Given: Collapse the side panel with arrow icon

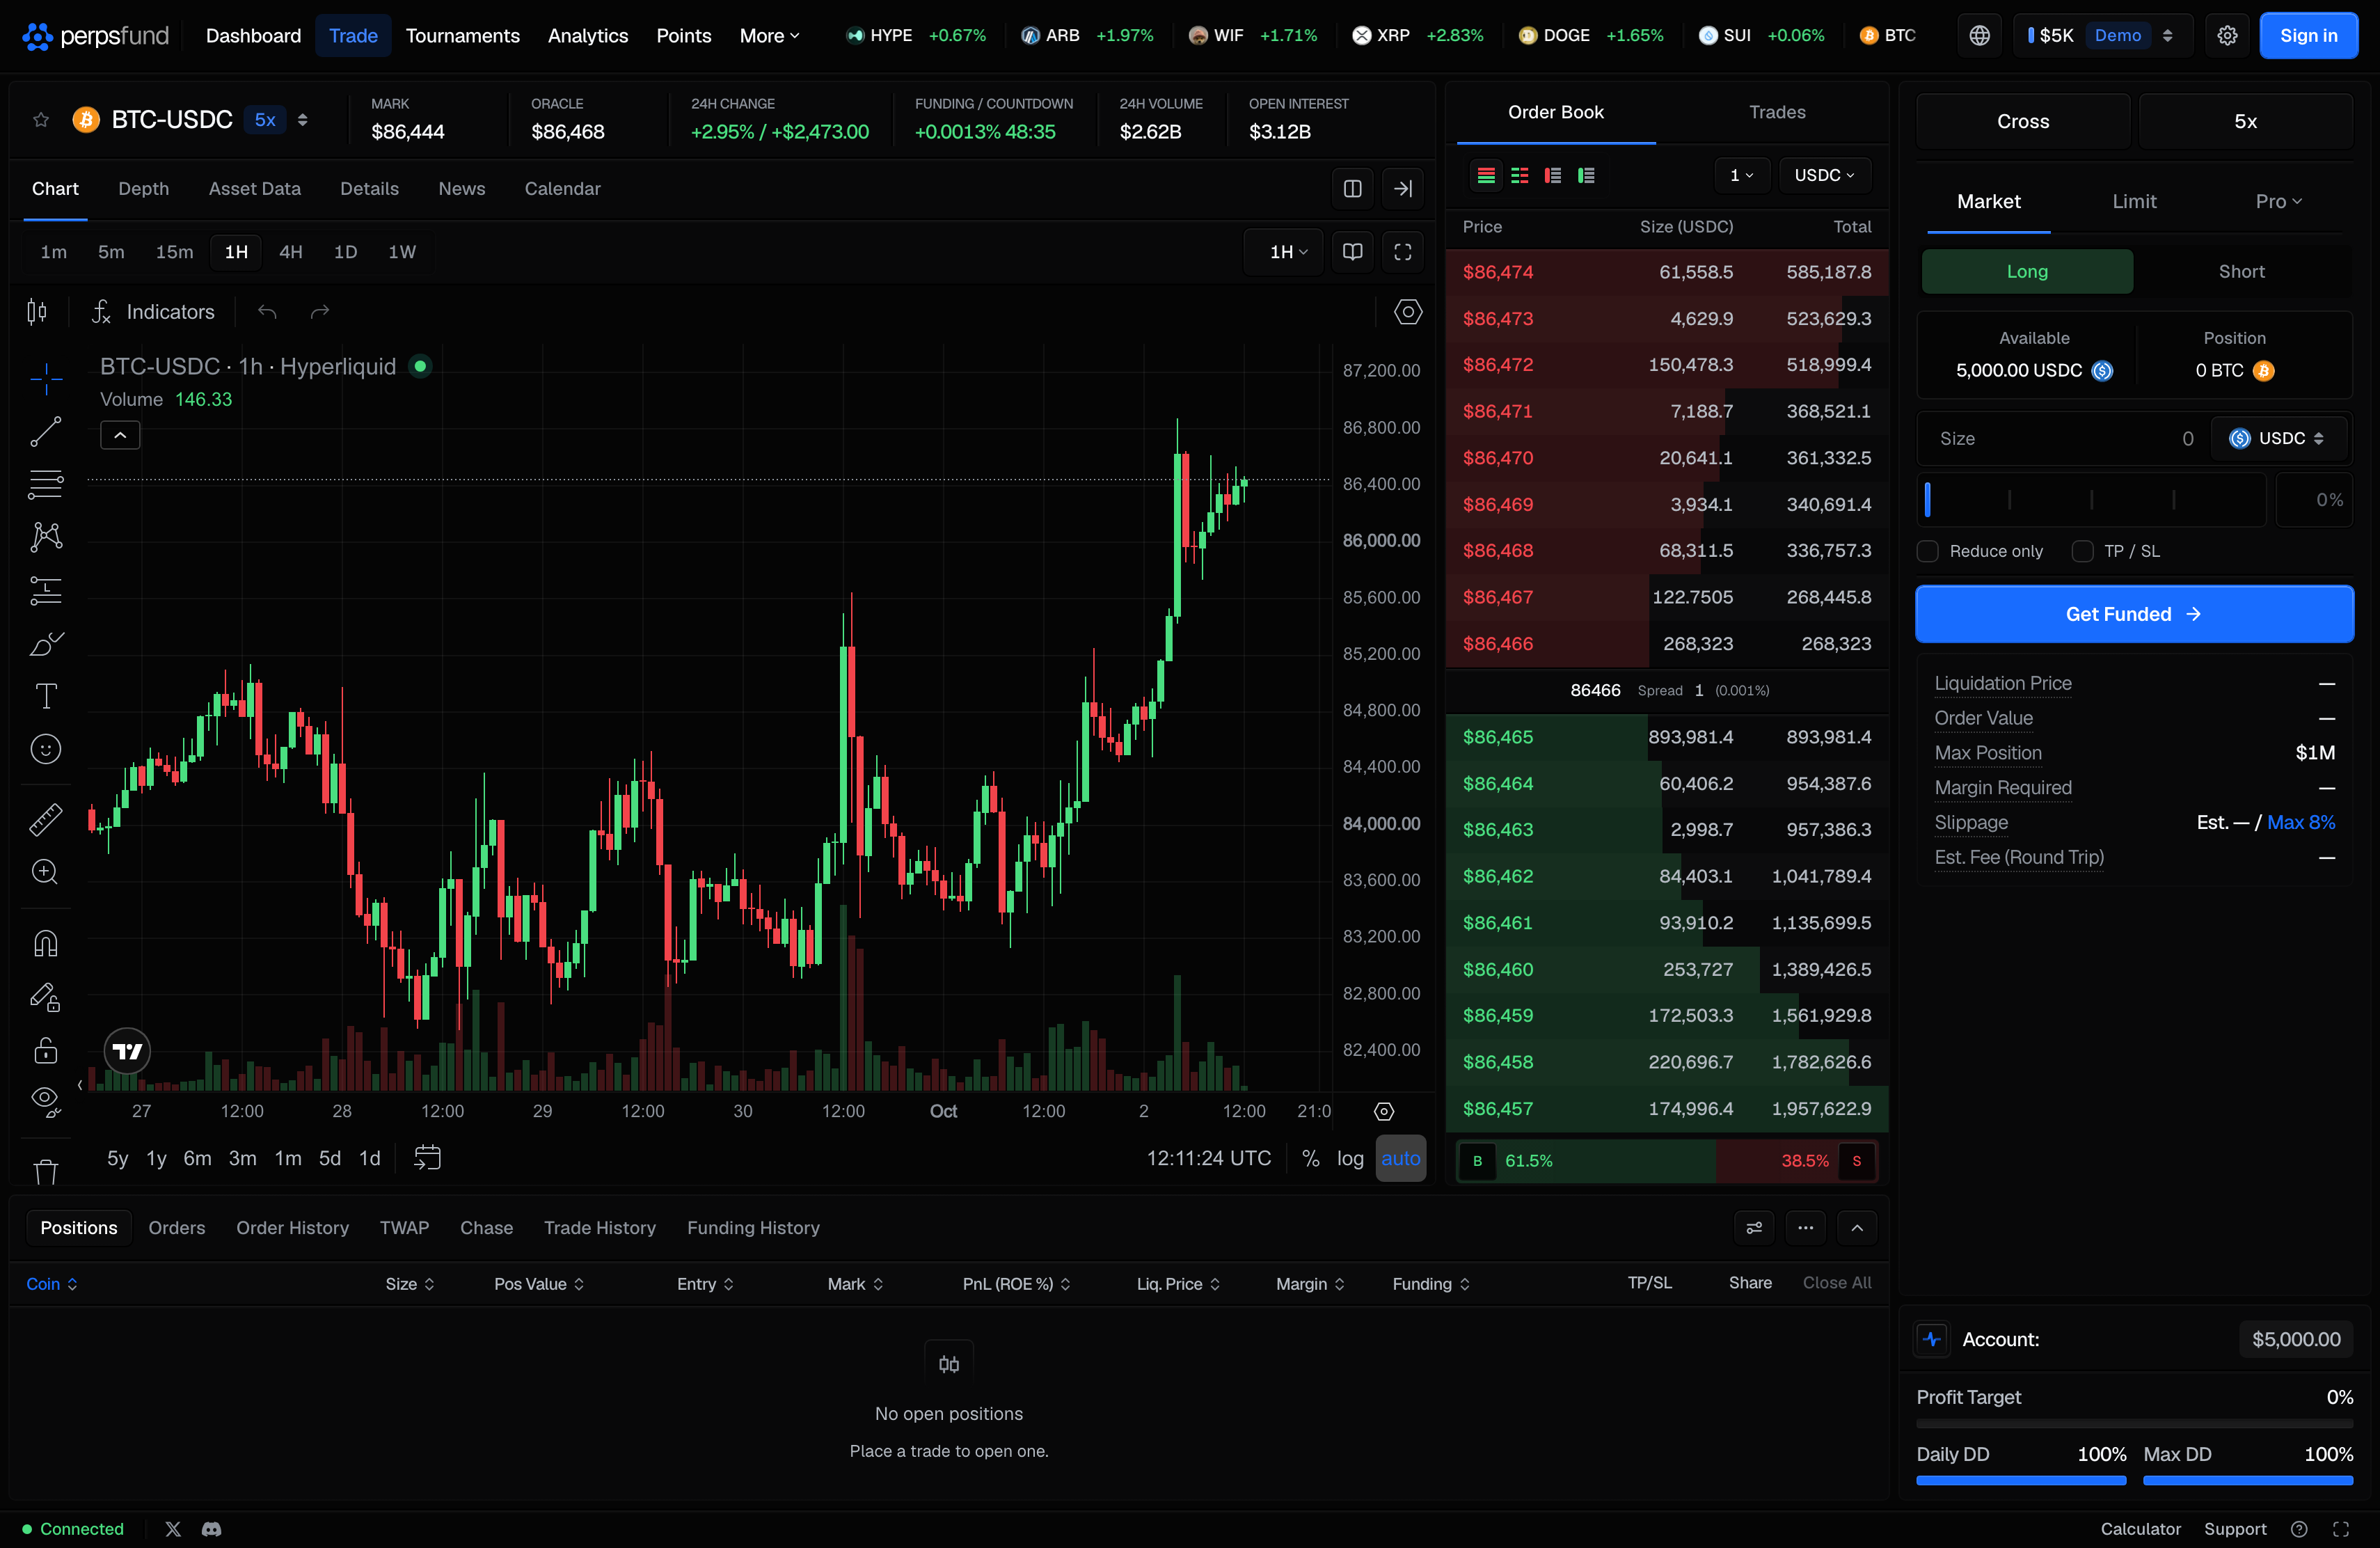Looking at the screenshot, I should point(1403,189).
